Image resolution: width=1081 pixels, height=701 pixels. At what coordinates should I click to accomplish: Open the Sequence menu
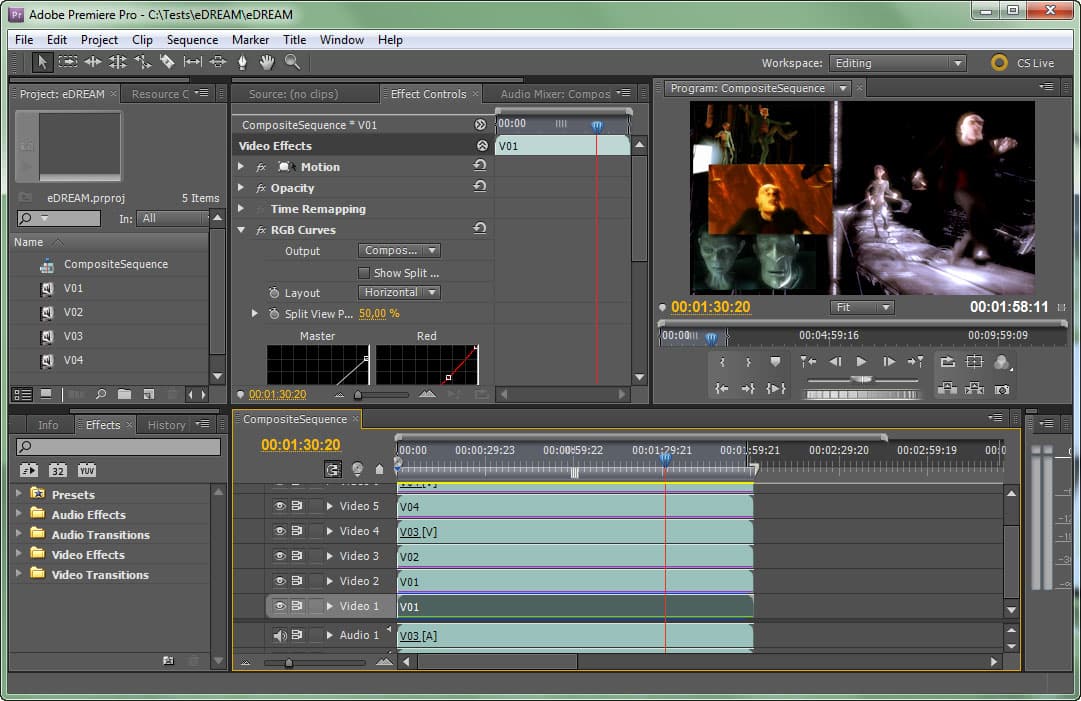192,40
